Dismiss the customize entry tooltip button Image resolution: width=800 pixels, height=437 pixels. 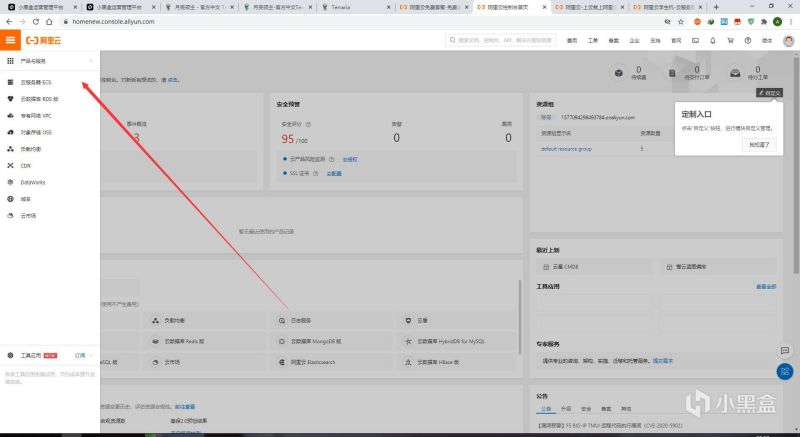click(759, 145)
